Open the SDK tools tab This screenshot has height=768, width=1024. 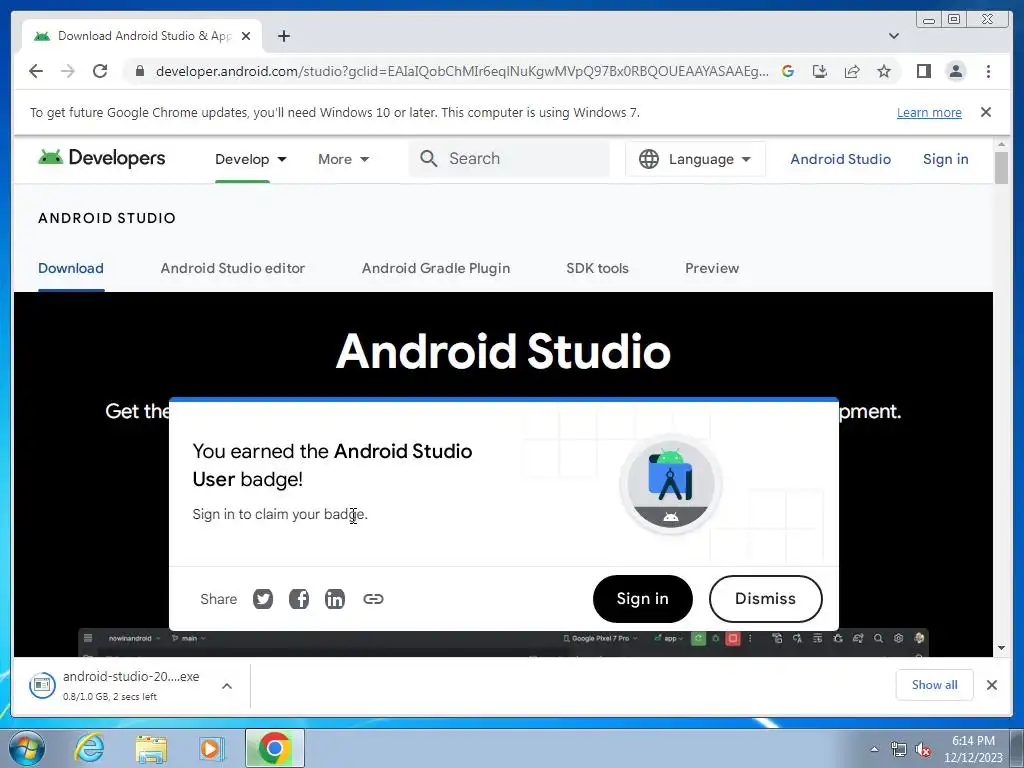pyautogui.click(x=597, y=268)
